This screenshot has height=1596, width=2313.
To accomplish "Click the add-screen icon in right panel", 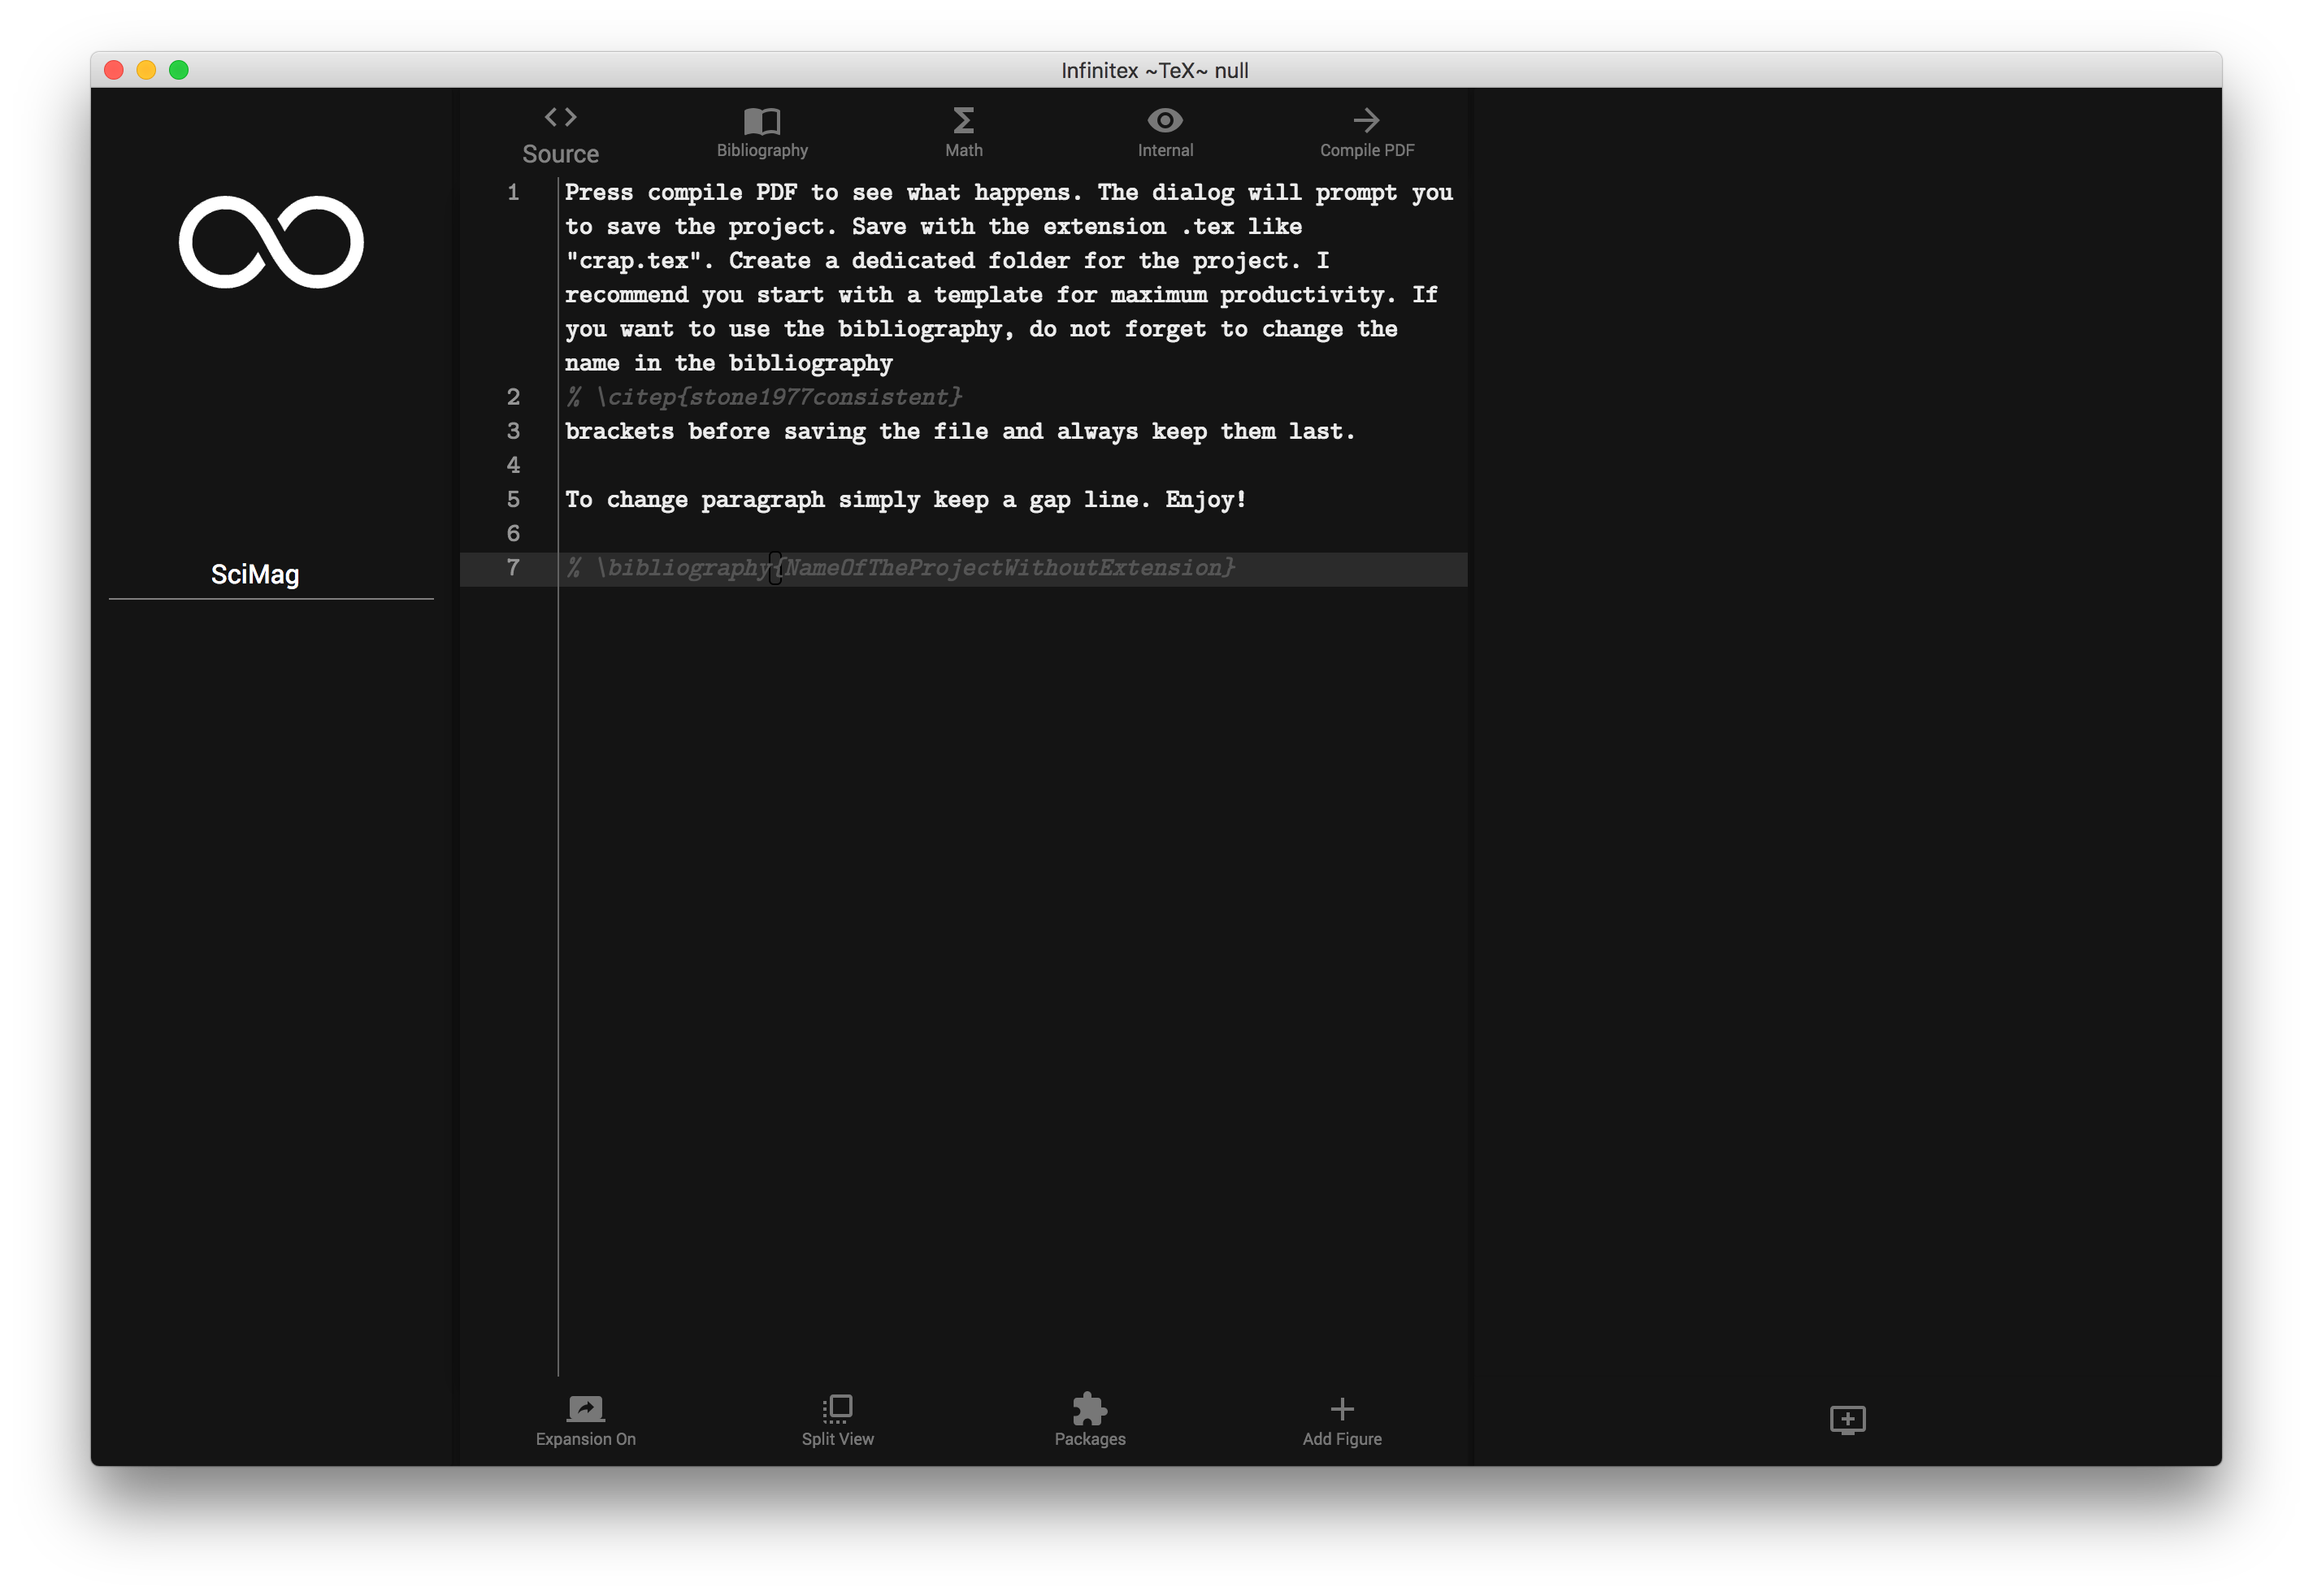I will click(x=1847, y=1419).
